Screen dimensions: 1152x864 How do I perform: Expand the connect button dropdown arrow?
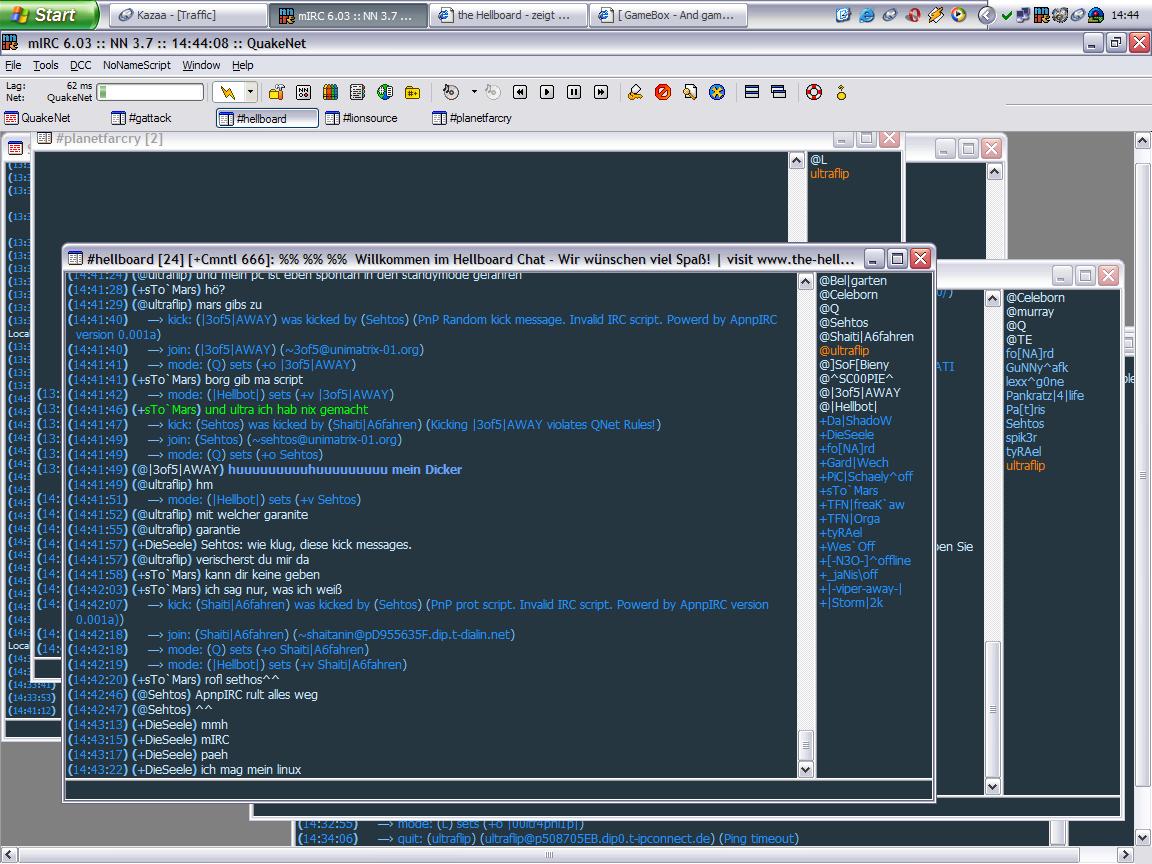[x=250, y=92]
